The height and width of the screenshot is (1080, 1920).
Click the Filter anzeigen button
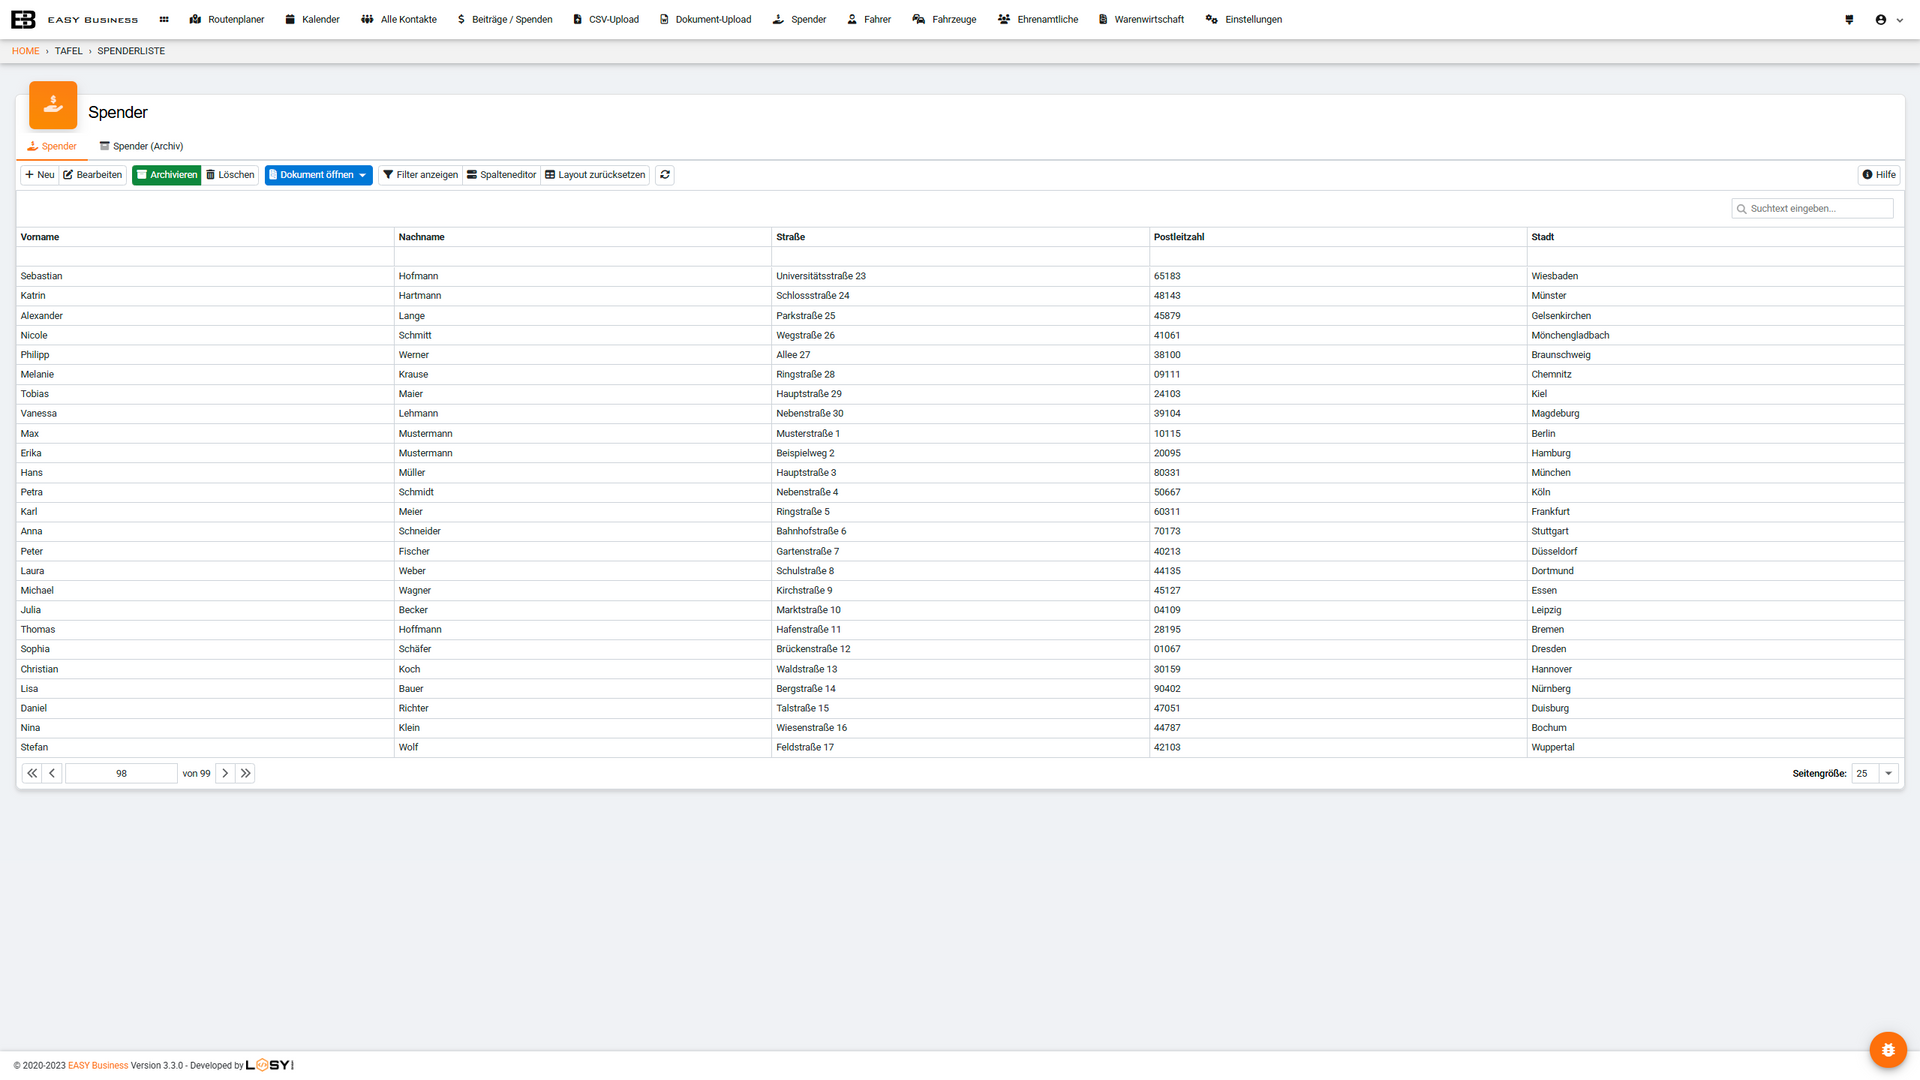(420, 175)
